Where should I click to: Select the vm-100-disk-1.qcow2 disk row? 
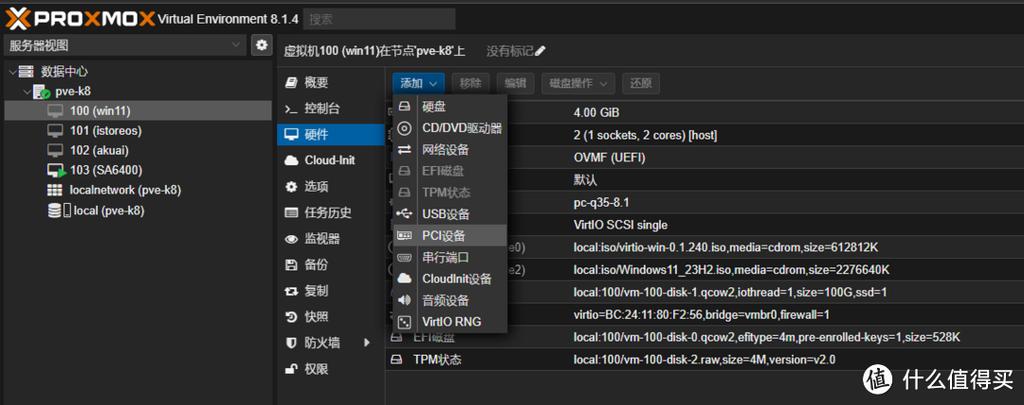pyautogui.click(x=705, y=292)
